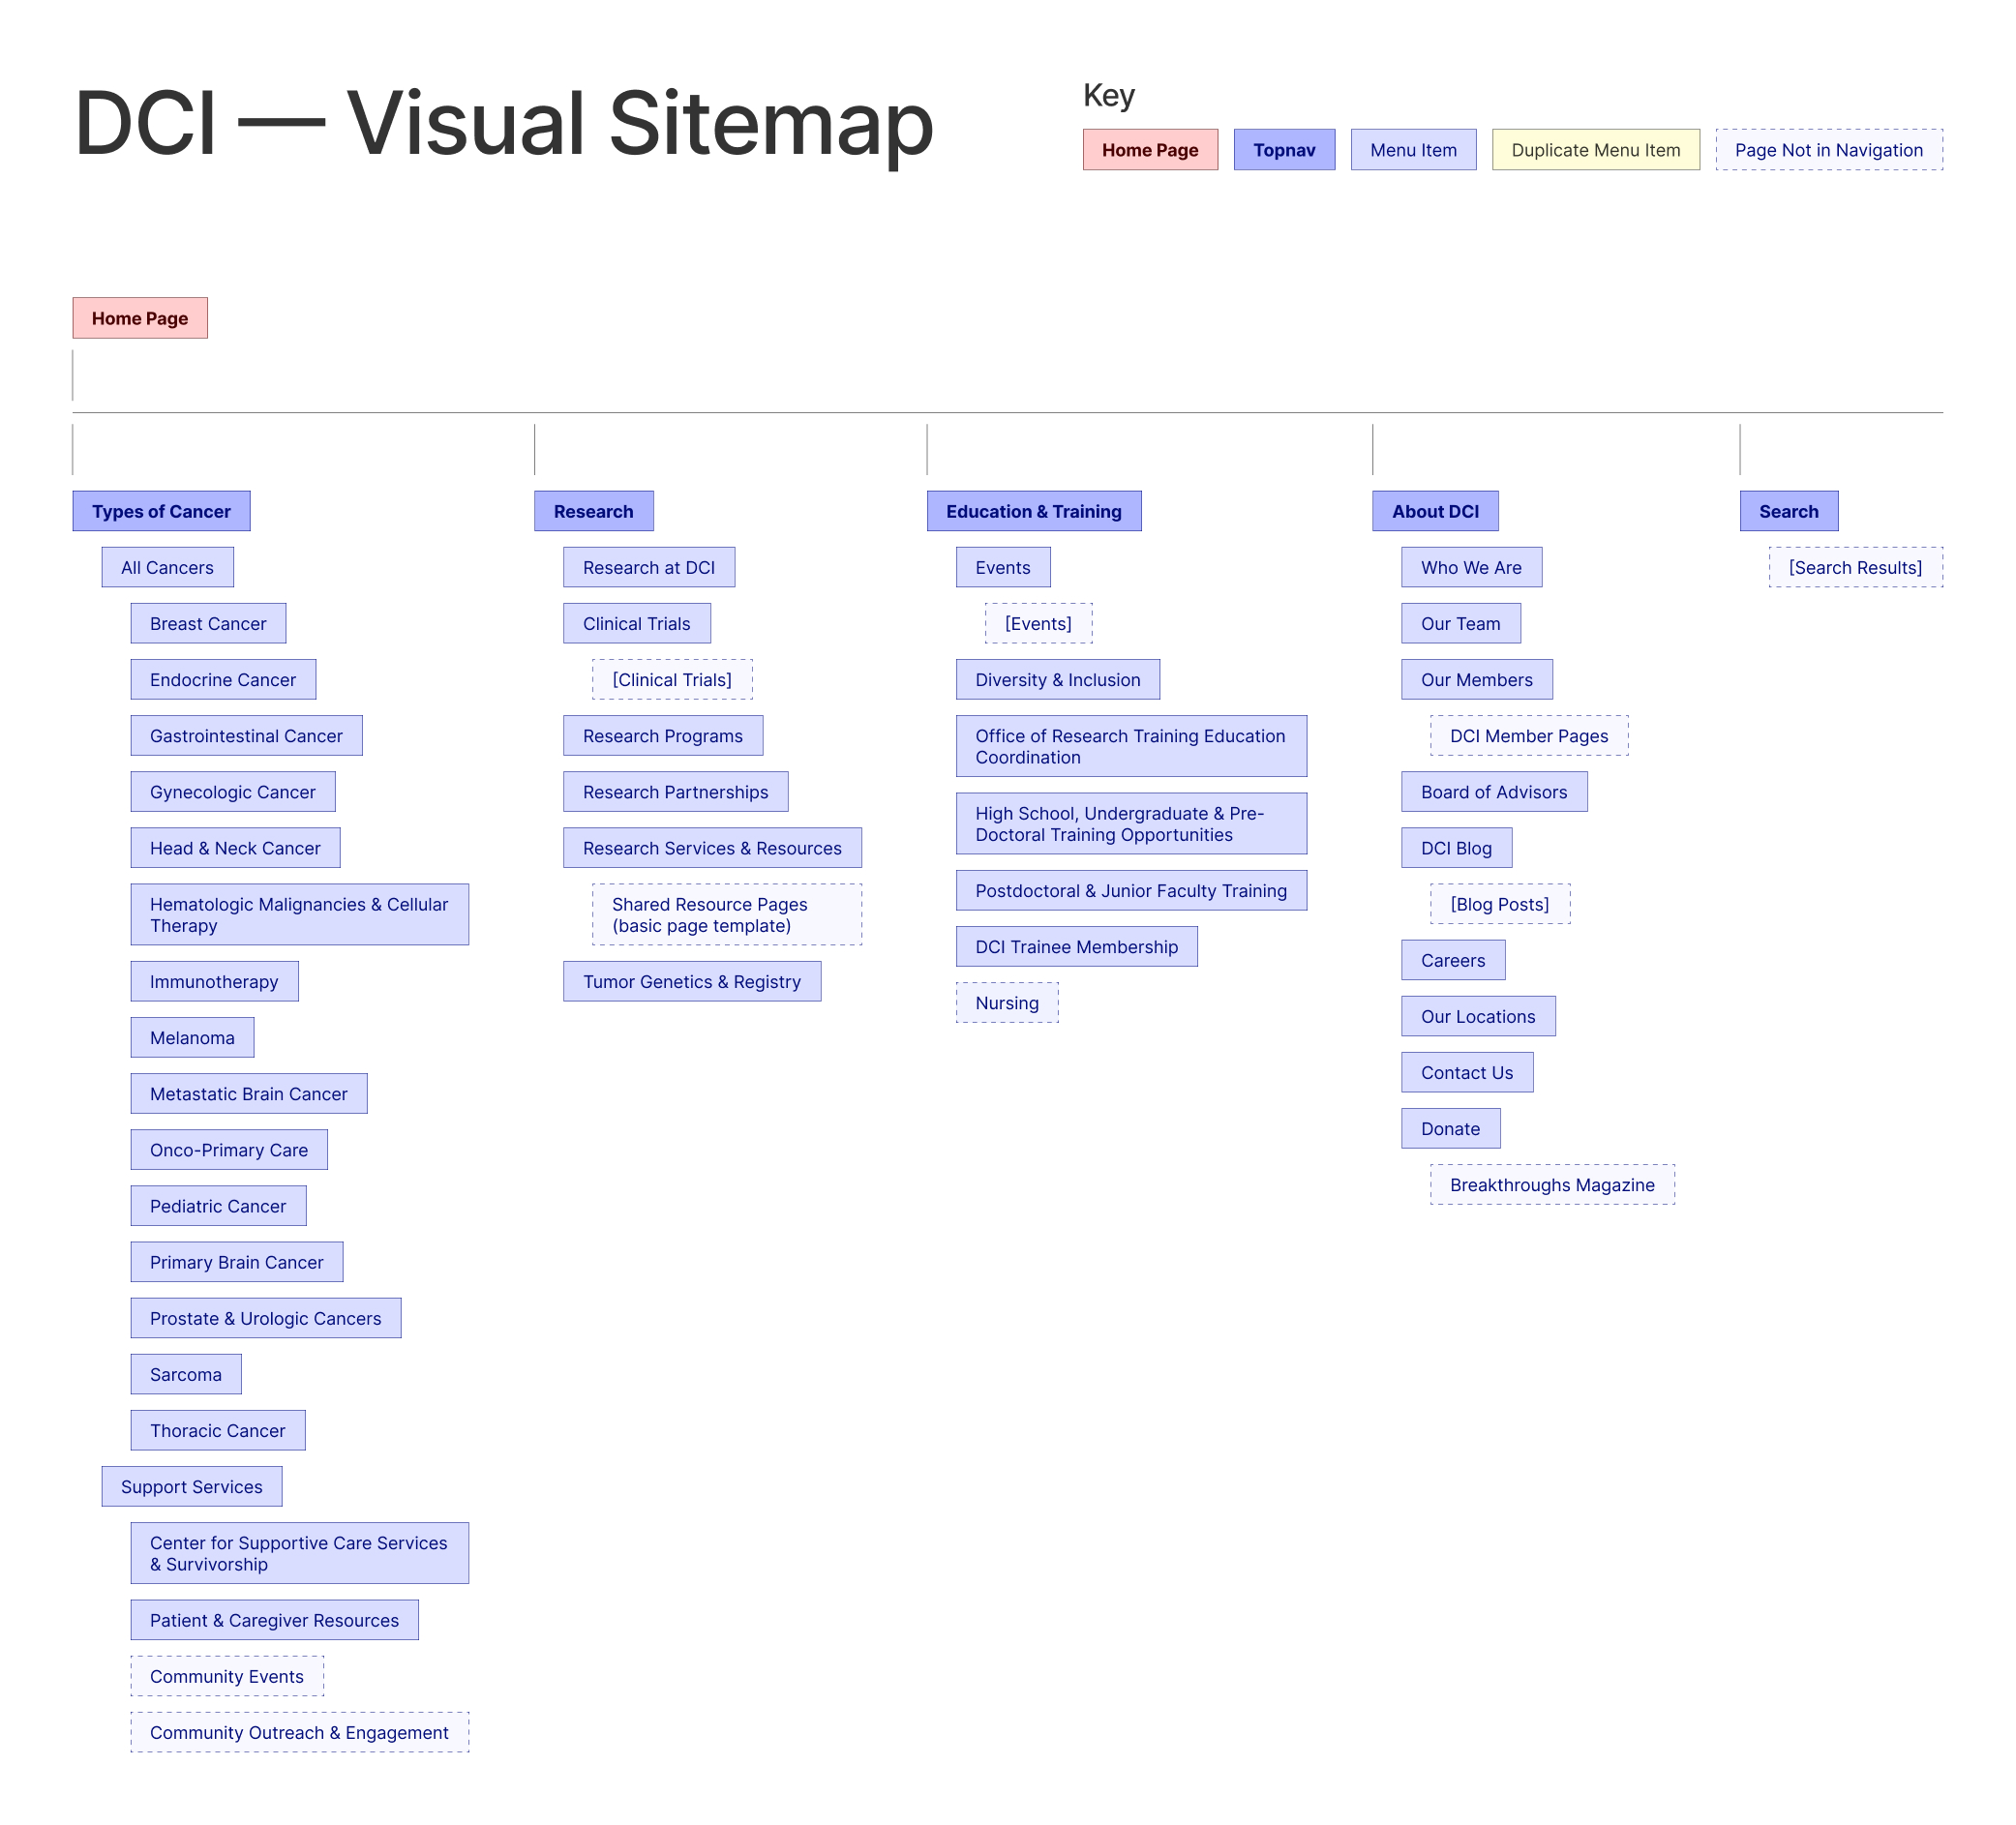Select the solid Events menu item
The height and width of the screenshot is (1825, 2016).
click(1003, 567)
